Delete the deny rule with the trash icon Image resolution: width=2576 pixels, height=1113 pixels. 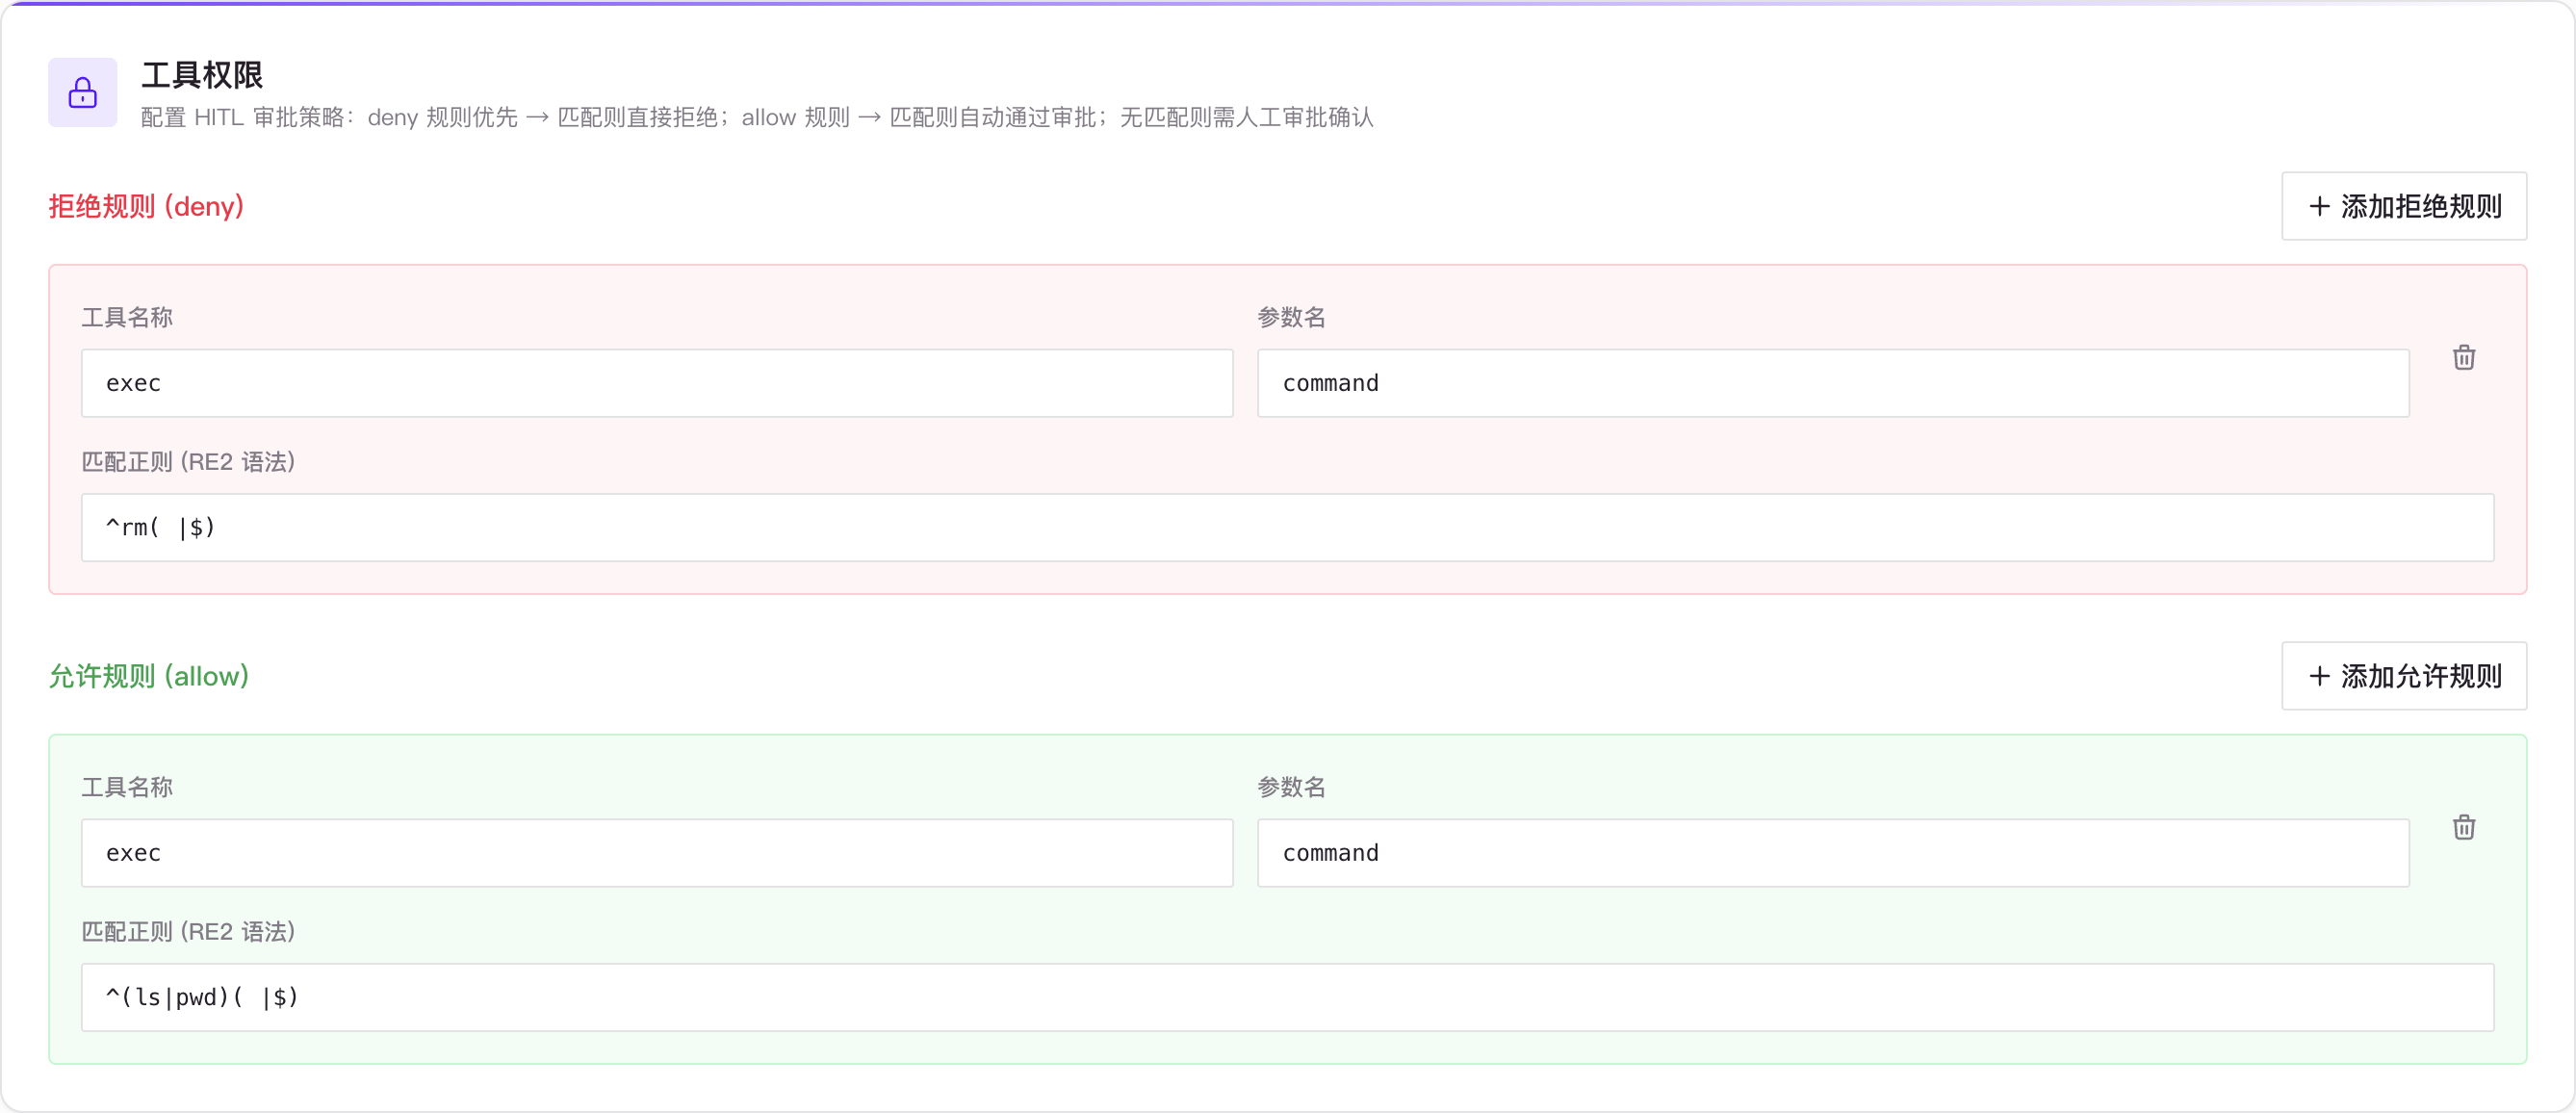click(x=2463, y=358)
